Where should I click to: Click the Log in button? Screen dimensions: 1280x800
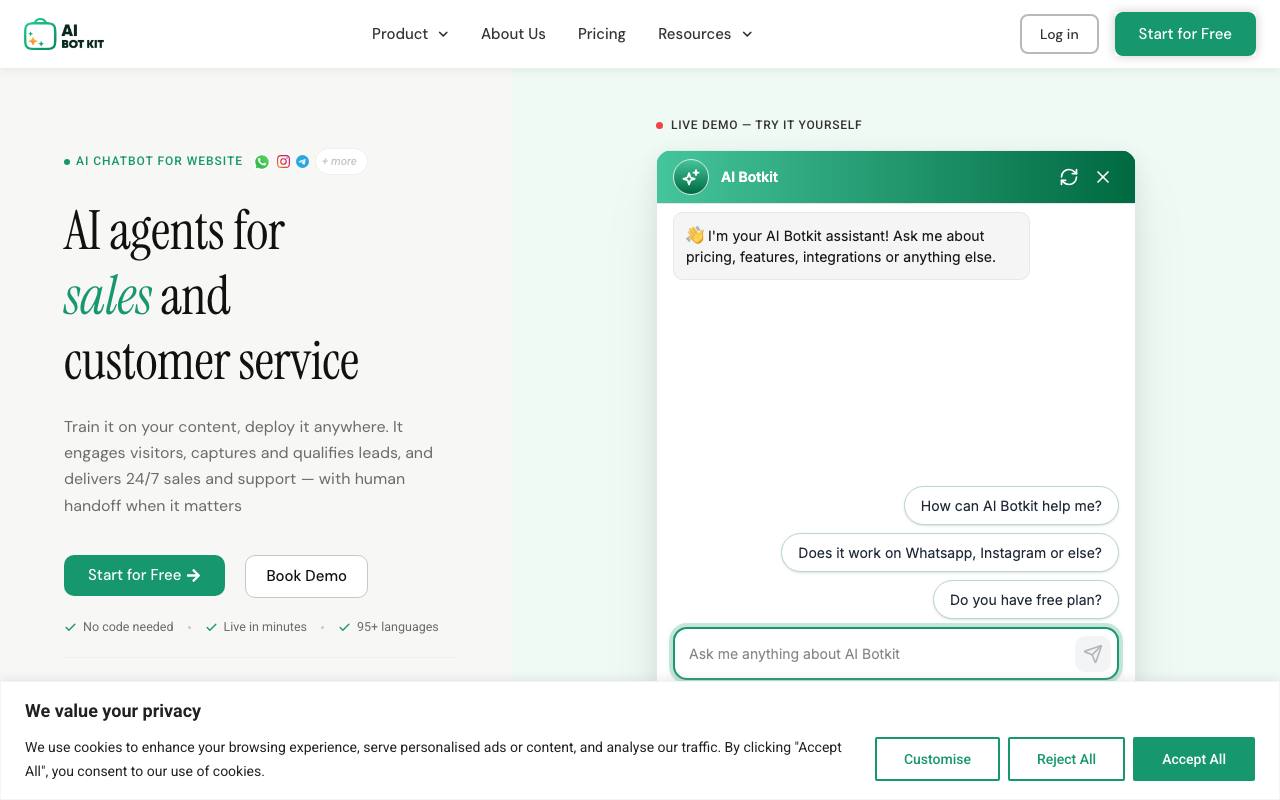click(x=1059, y=34)
